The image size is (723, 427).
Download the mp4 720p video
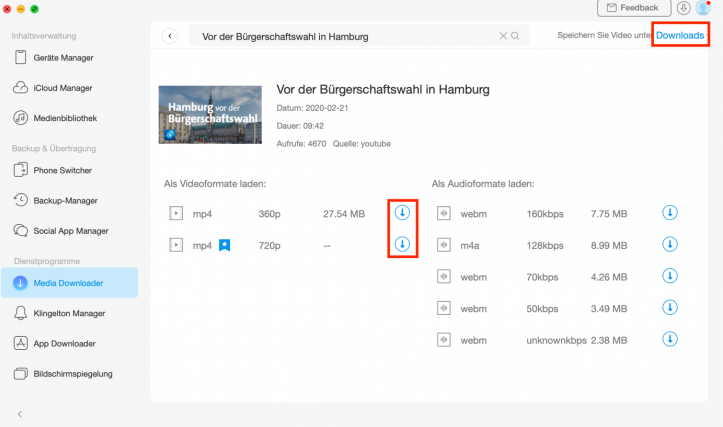coord(402,244)
